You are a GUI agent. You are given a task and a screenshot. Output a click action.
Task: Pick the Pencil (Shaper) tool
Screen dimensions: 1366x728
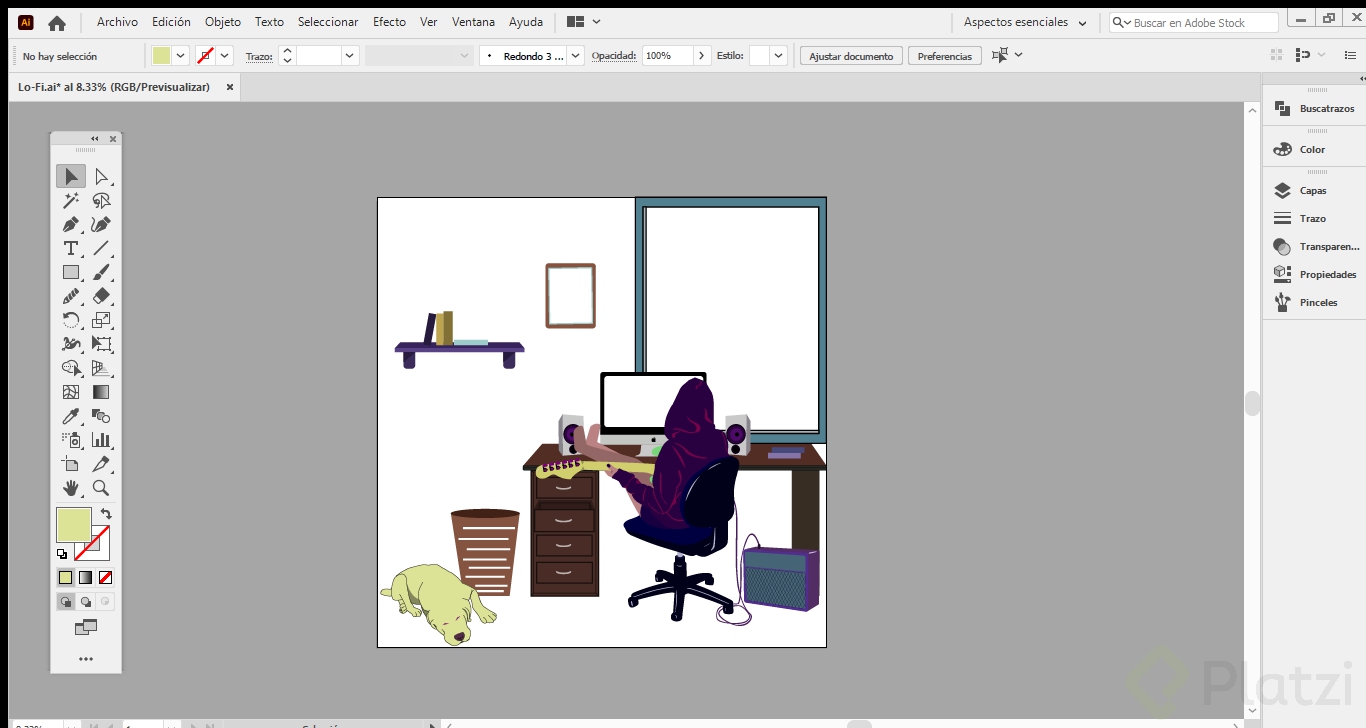(x=71, y=297)
